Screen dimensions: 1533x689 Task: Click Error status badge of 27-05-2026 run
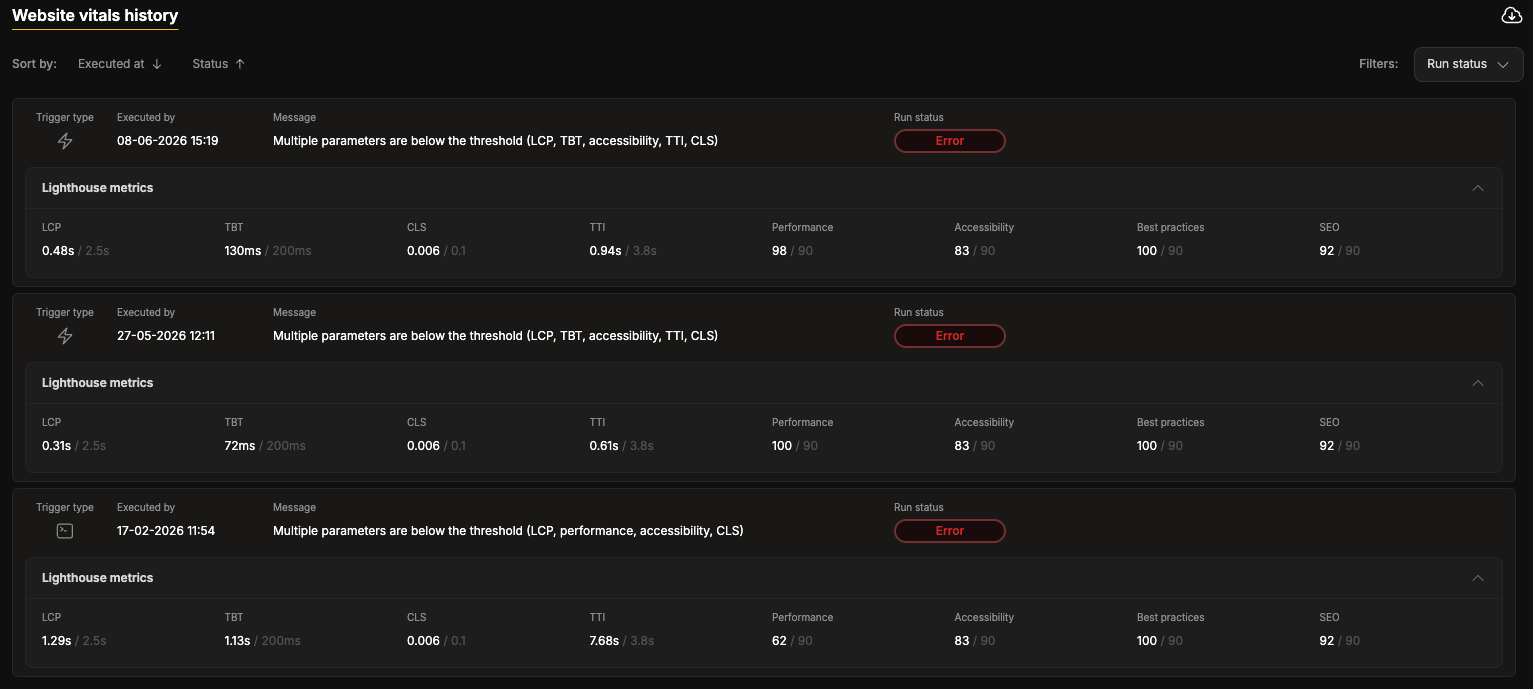coord(949,336)
